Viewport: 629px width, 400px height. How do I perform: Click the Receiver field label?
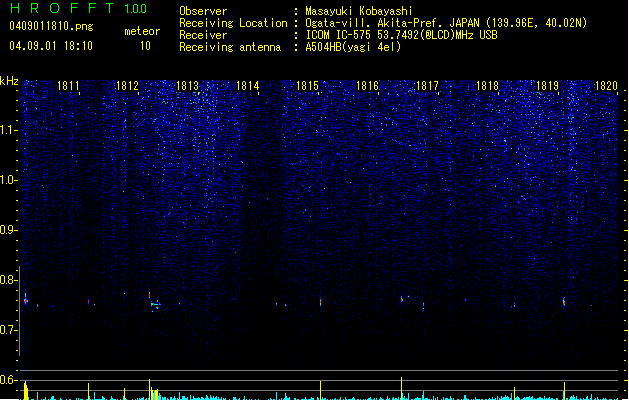coord(203,35)
